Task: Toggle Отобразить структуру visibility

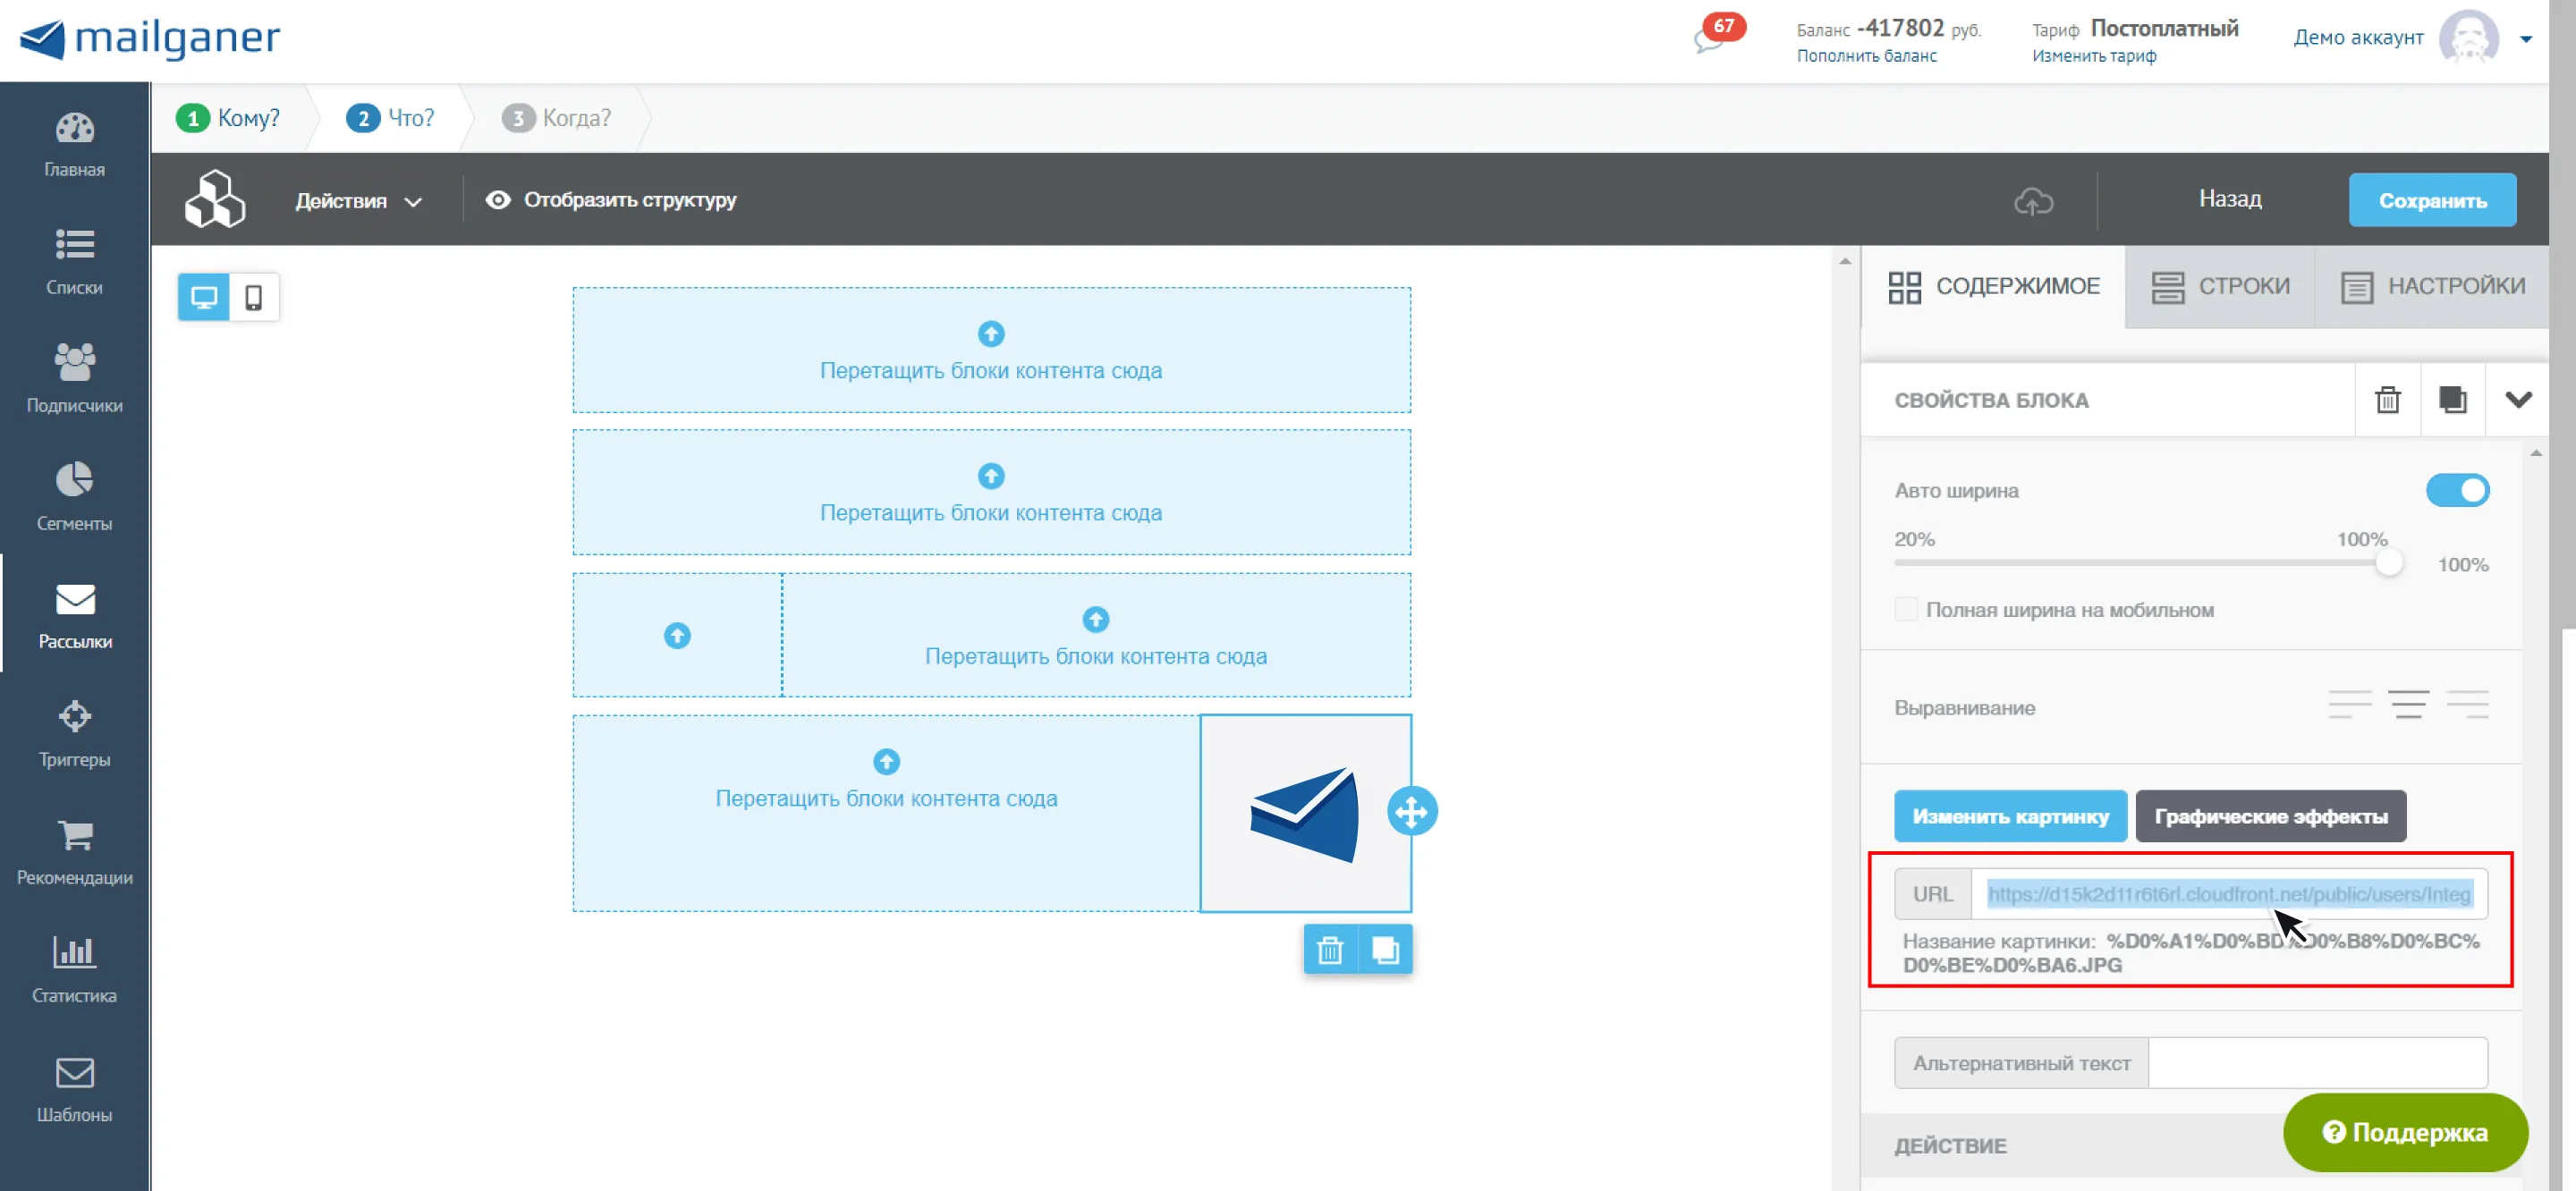Action: (x=611, y=200)
